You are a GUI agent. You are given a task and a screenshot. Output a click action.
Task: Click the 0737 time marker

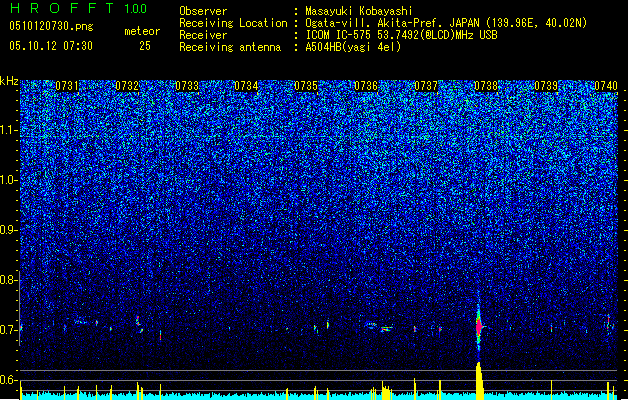pos(426,86)
